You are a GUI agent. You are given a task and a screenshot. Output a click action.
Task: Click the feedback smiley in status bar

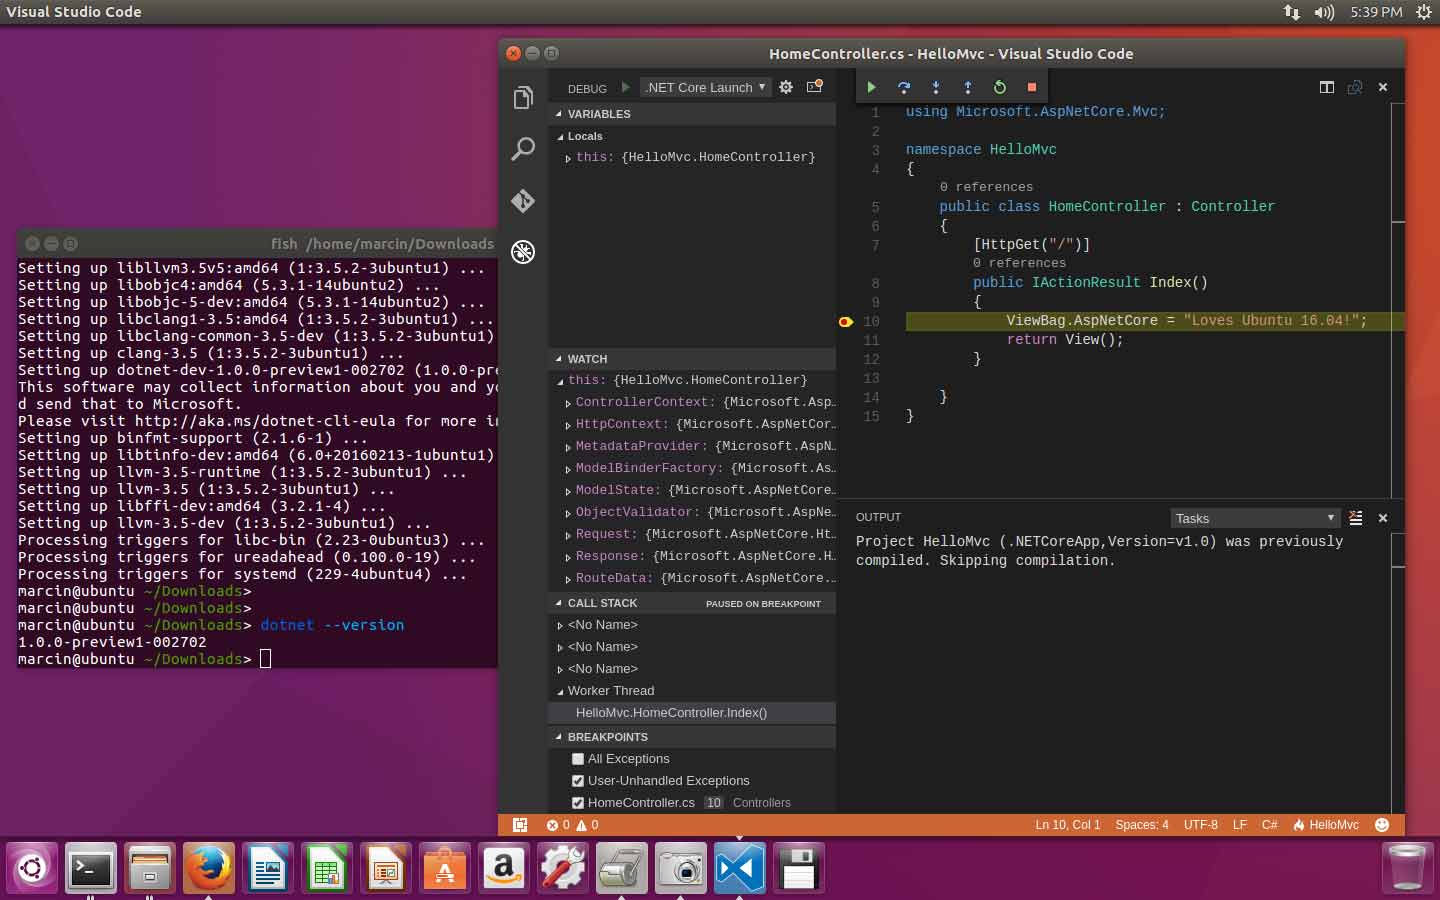point(1382,825)
